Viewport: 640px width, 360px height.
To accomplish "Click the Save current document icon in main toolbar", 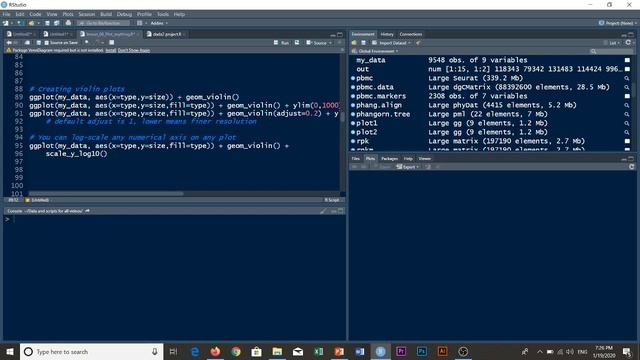I will (x=47, y=23).
